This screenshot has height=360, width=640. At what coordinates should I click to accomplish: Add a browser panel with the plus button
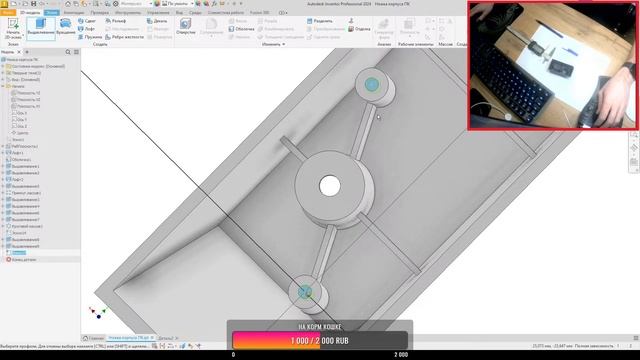27,52
